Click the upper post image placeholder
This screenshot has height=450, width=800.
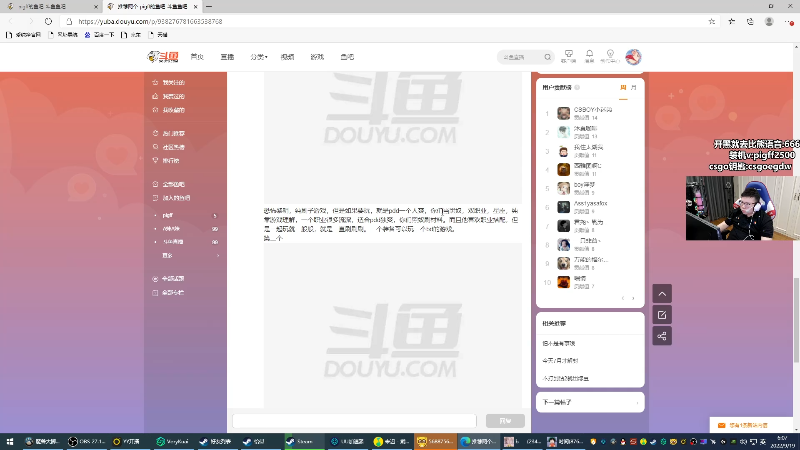pyautogui.click(x=393, y=138)
